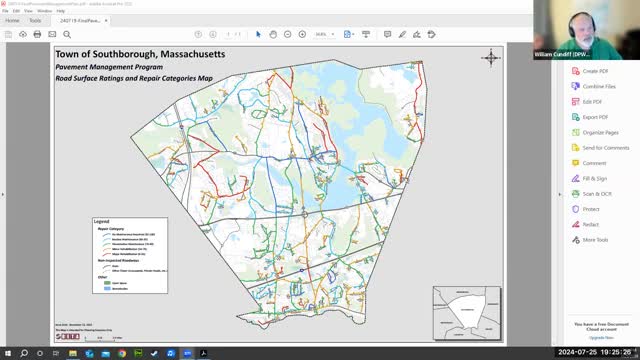Open the Windows Start menu

8,353
